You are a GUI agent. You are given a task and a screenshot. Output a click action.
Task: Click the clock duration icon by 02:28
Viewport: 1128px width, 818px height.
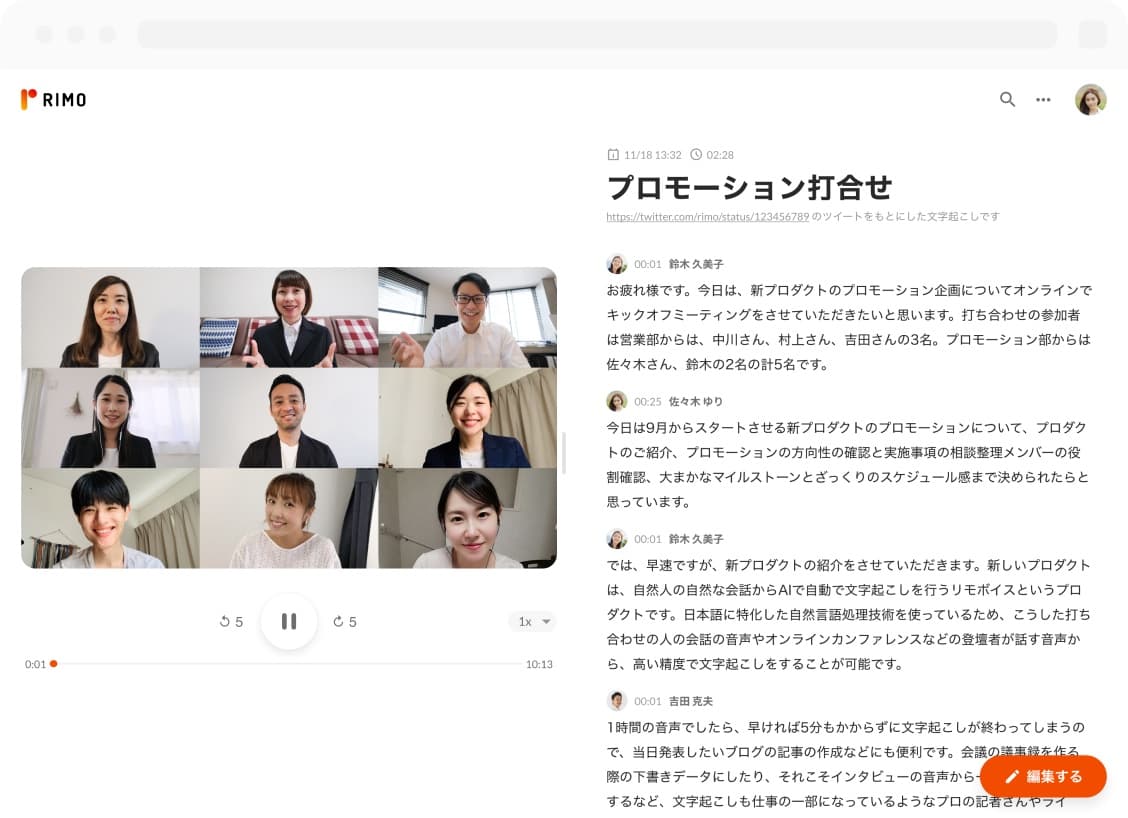click(696, 155)
